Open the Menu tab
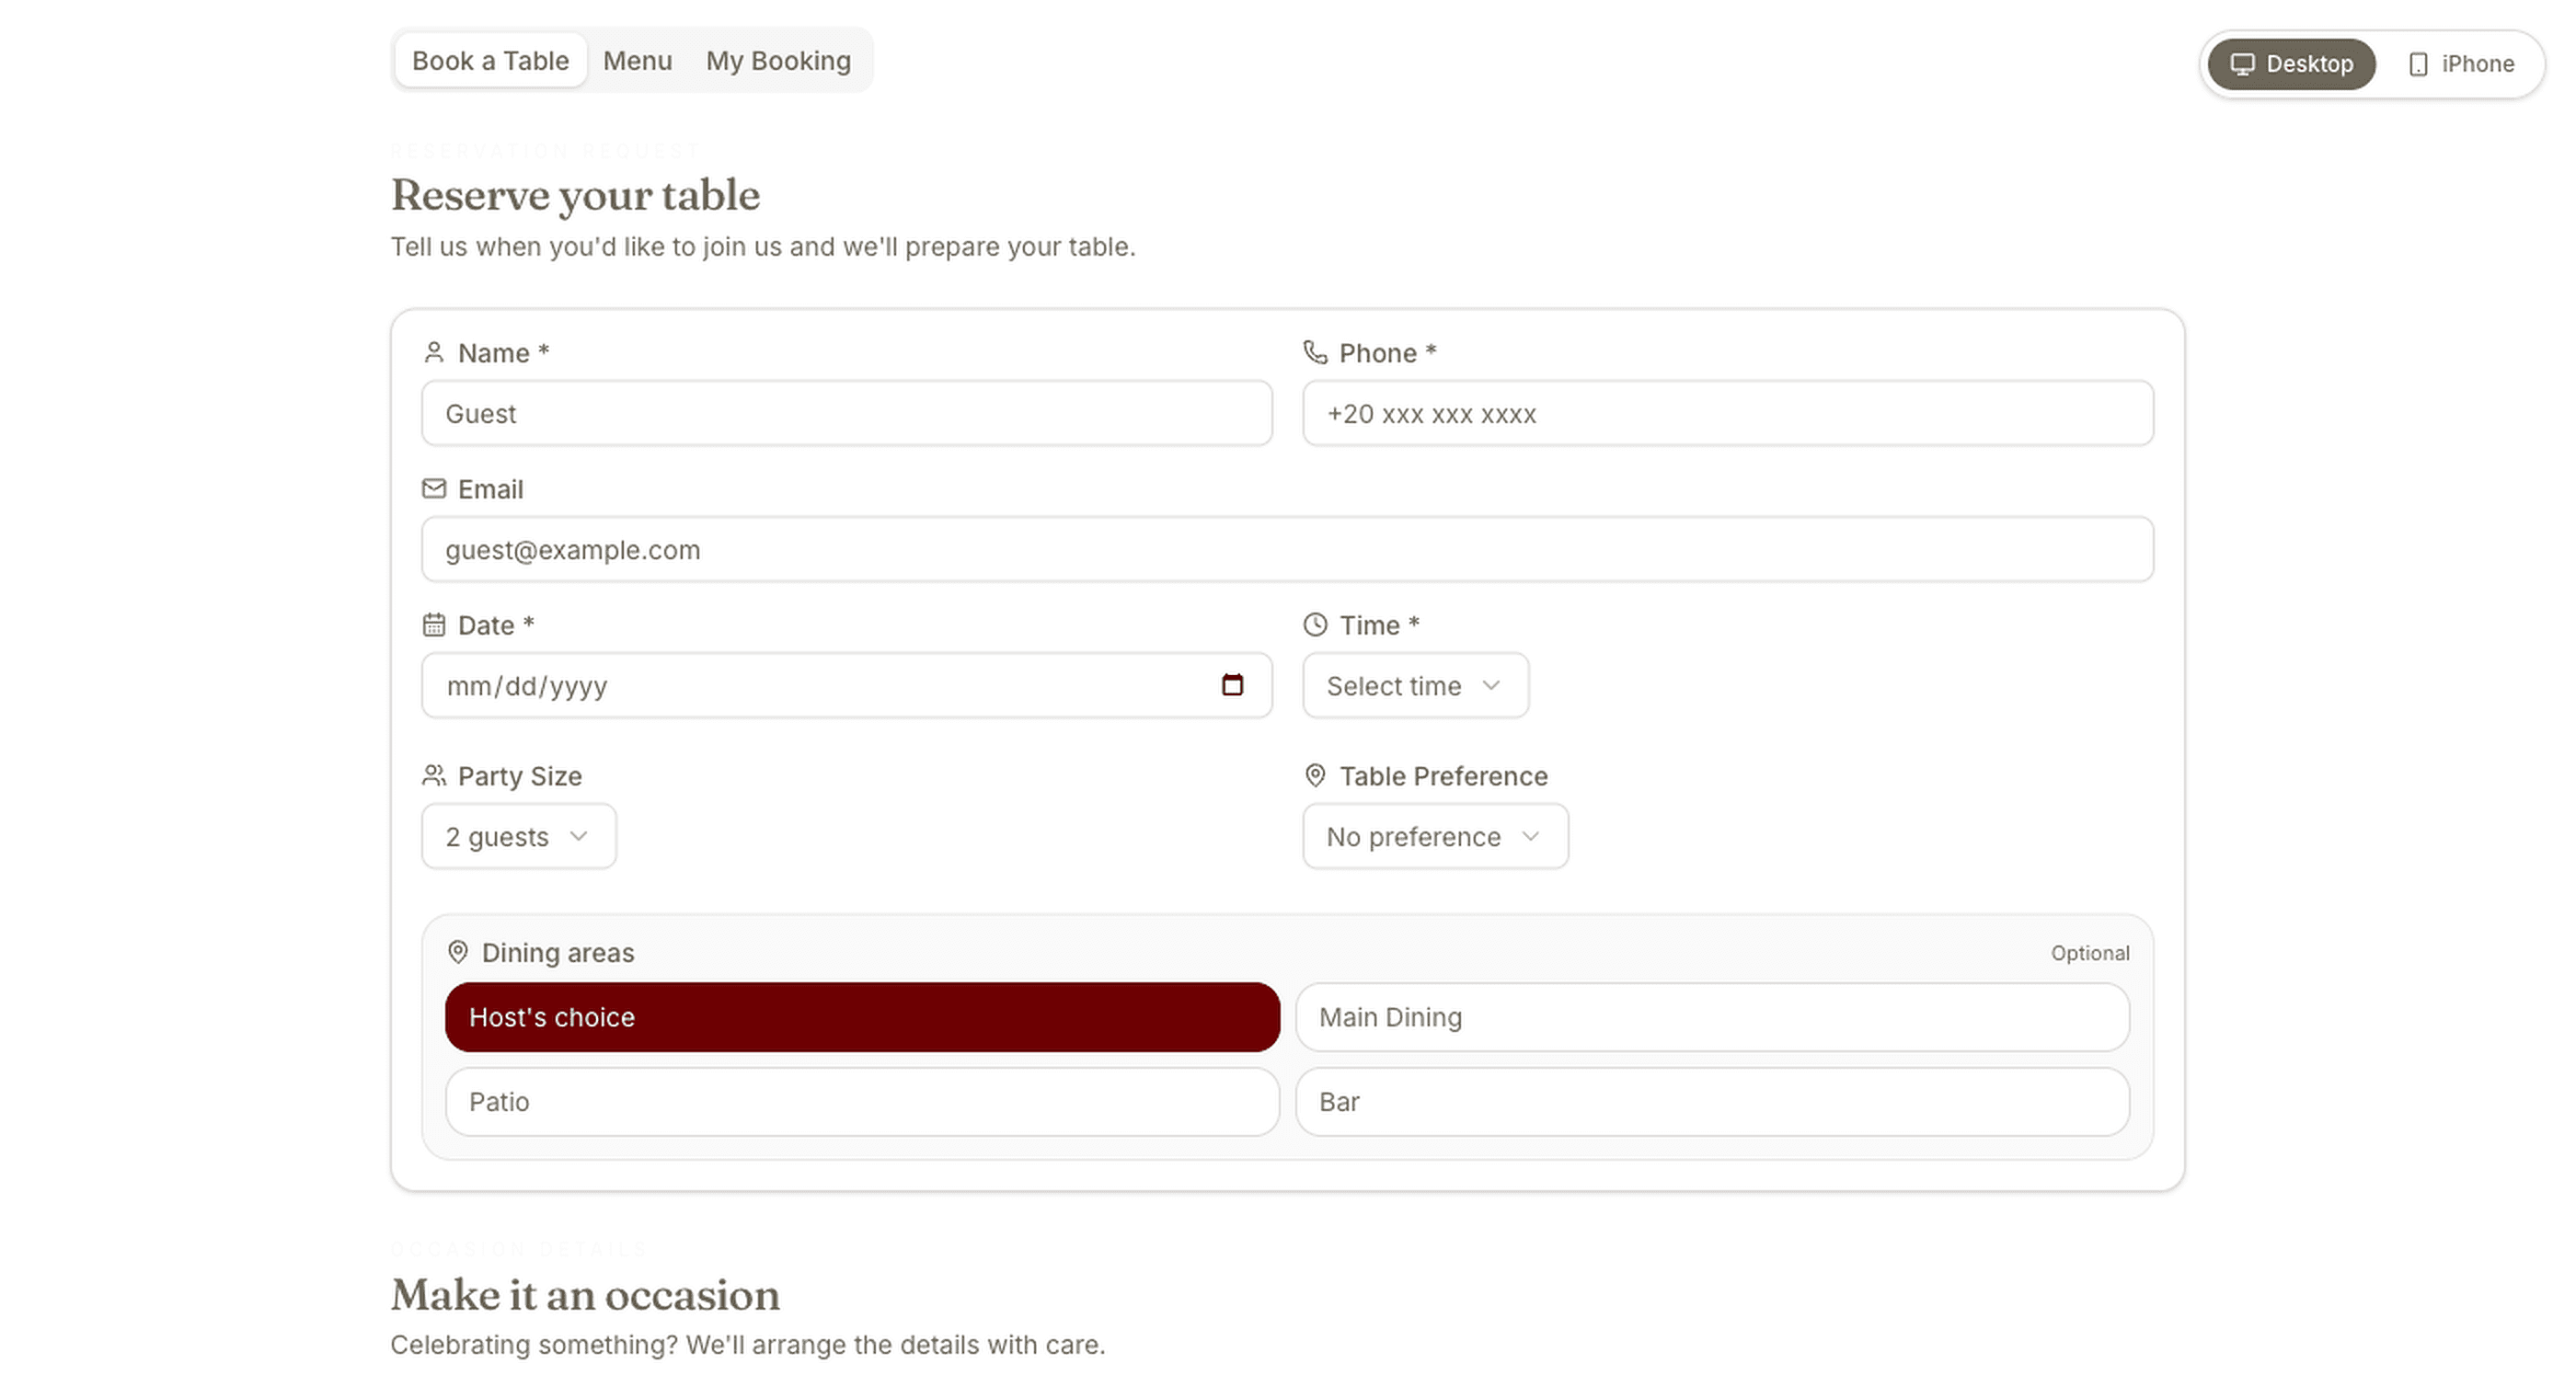The image size is (2576, 1398). [637, 61]
